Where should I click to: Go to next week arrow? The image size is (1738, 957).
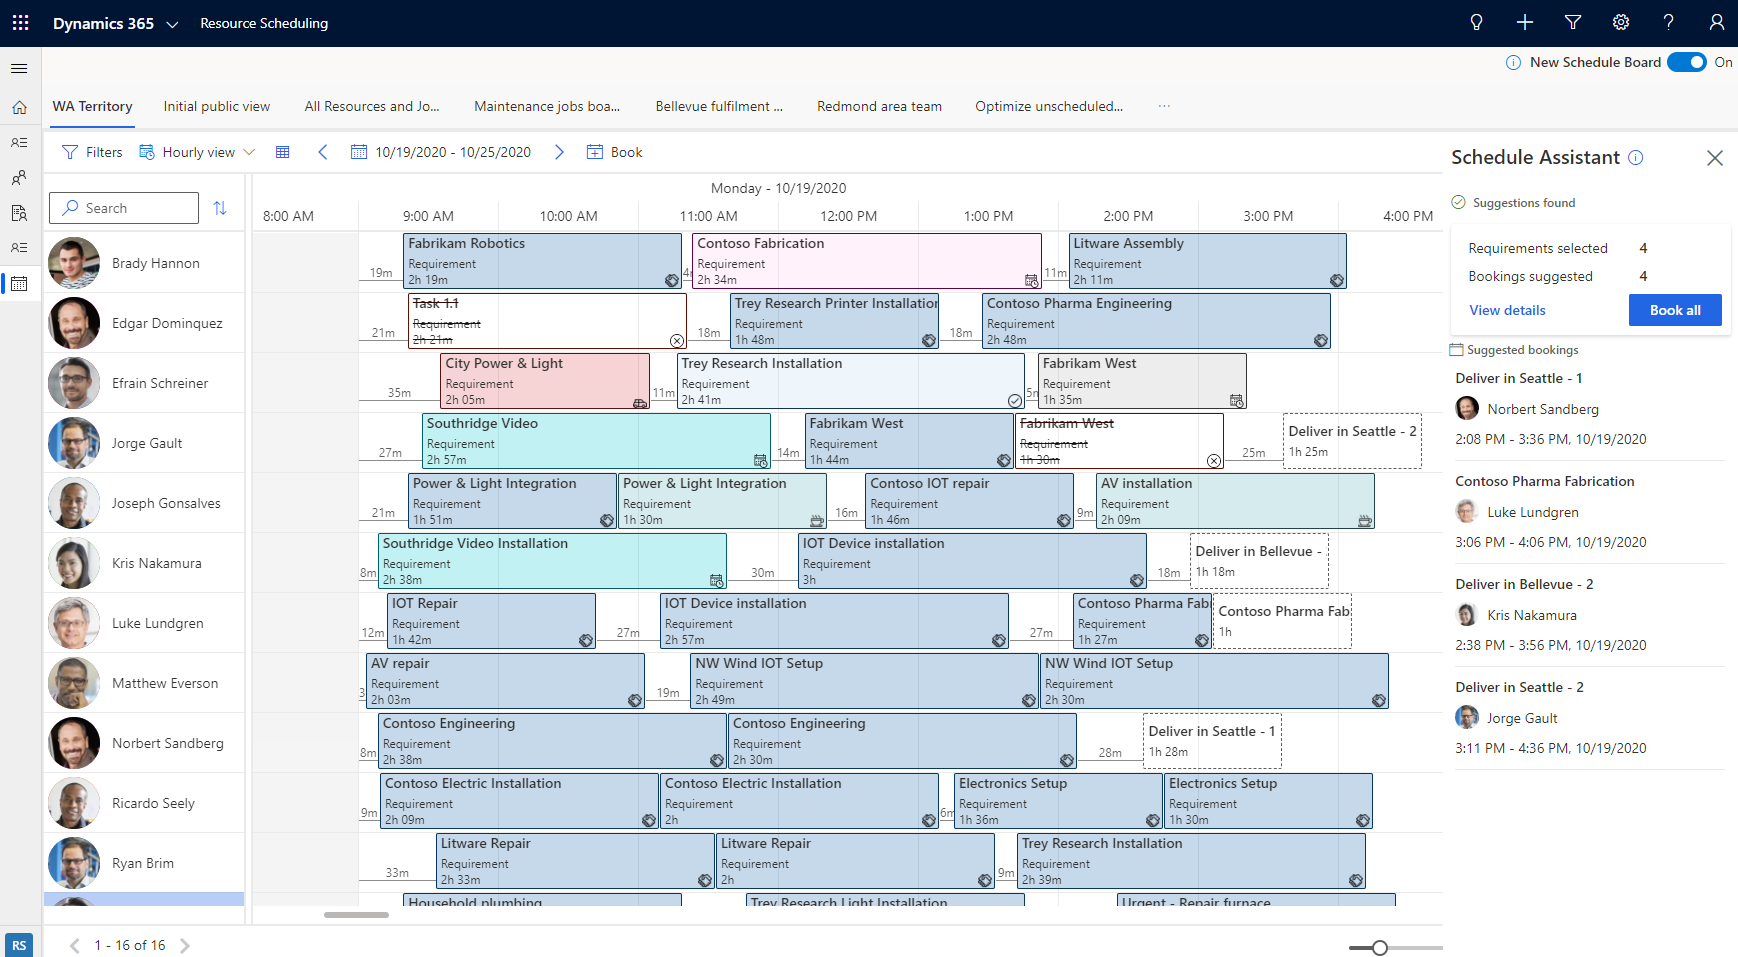(559, 152)
